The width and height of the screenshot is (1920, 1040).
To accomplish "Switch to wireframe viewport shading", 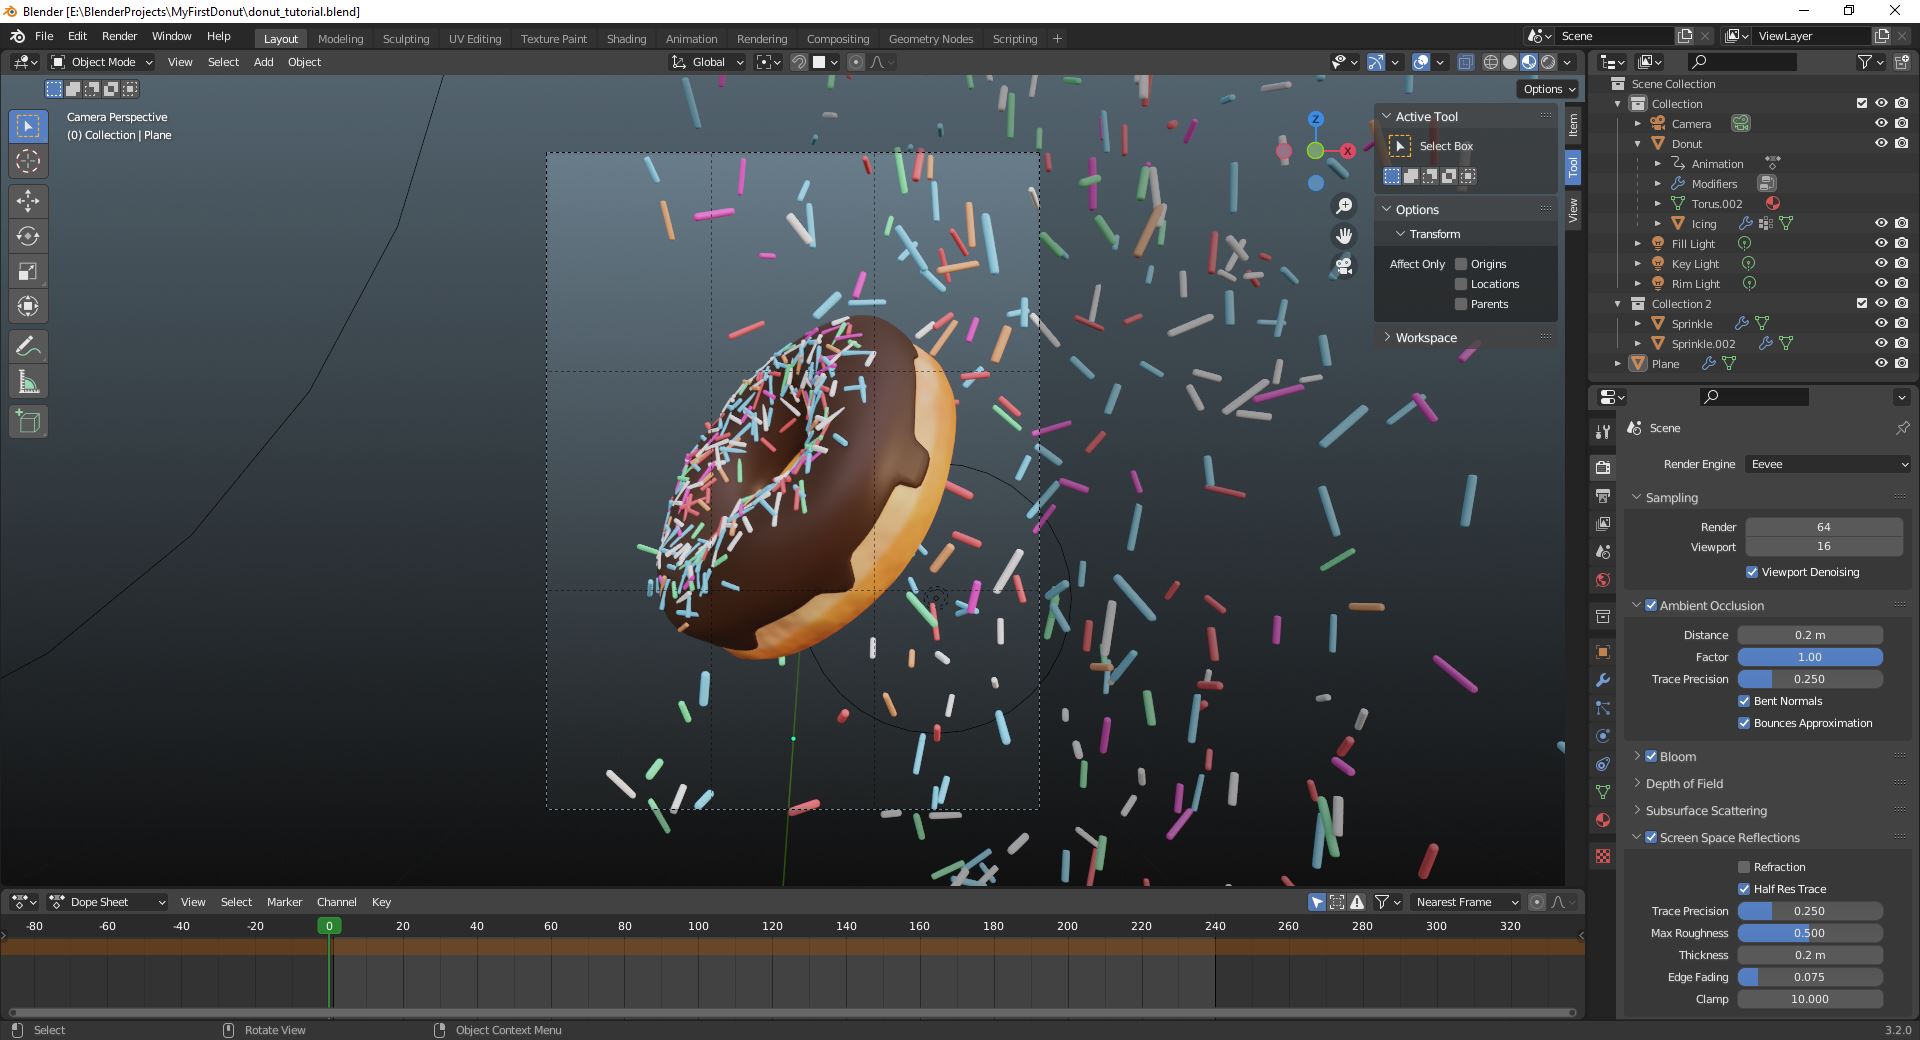I will [x=1491, y=62].
